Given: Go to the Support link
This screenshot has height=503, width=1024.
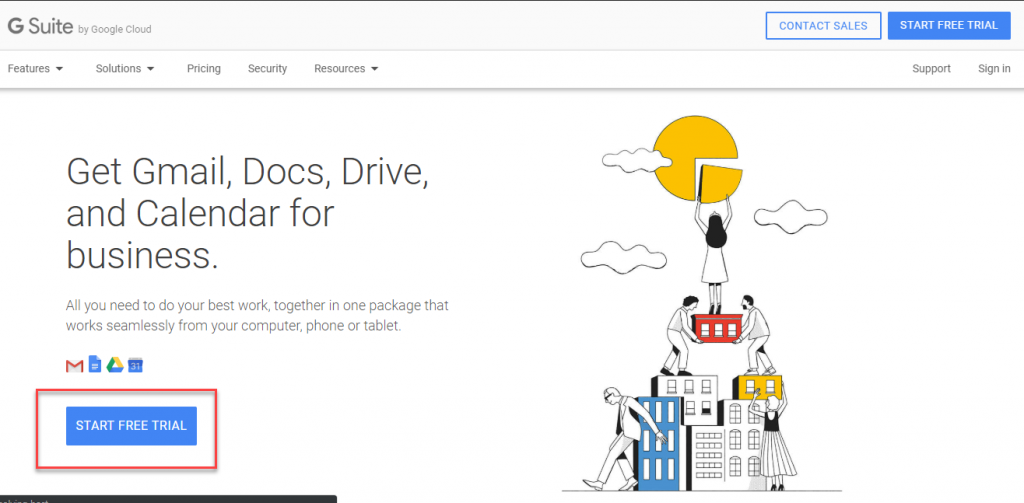Looking at the screenshot, I should coord(931,69).
